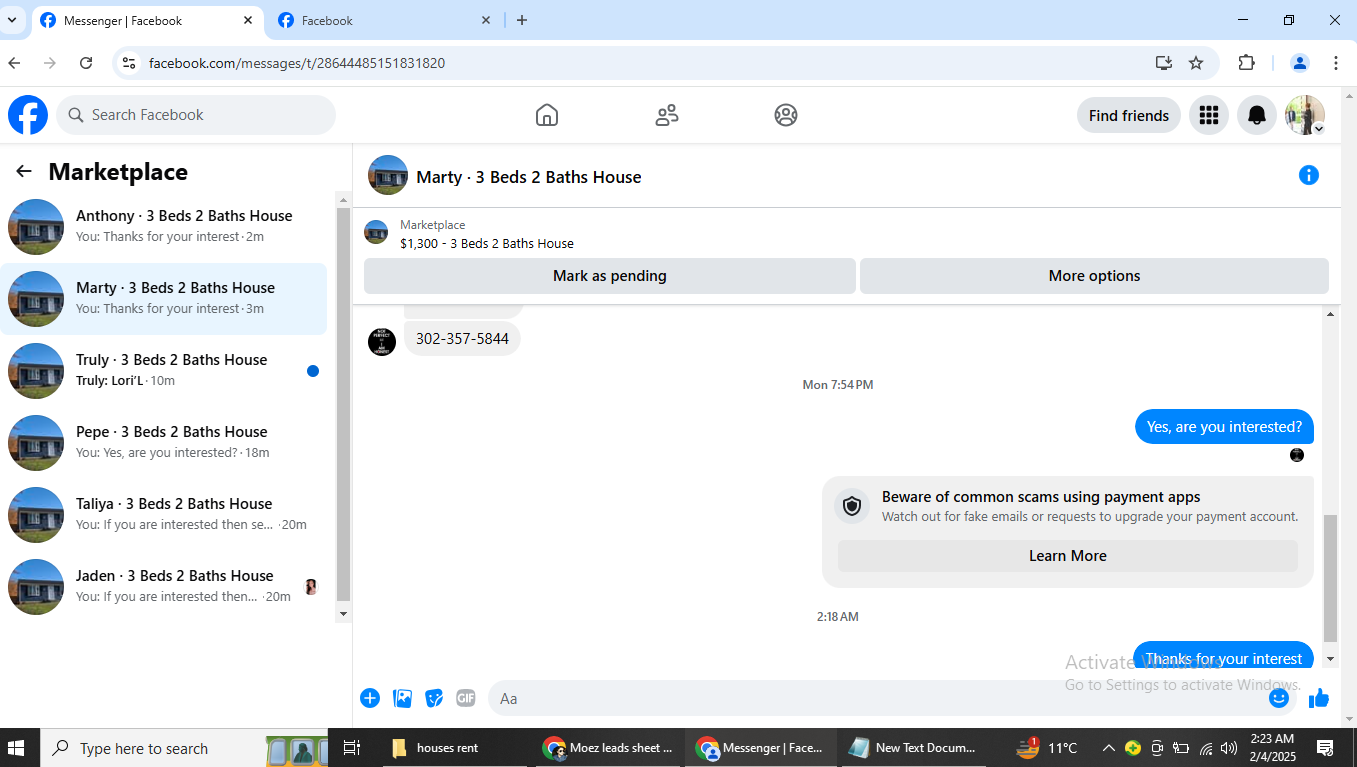Click the chat scrollbar down arrow
Viewport: 1357px width, 767px height.
[1330, 659]
